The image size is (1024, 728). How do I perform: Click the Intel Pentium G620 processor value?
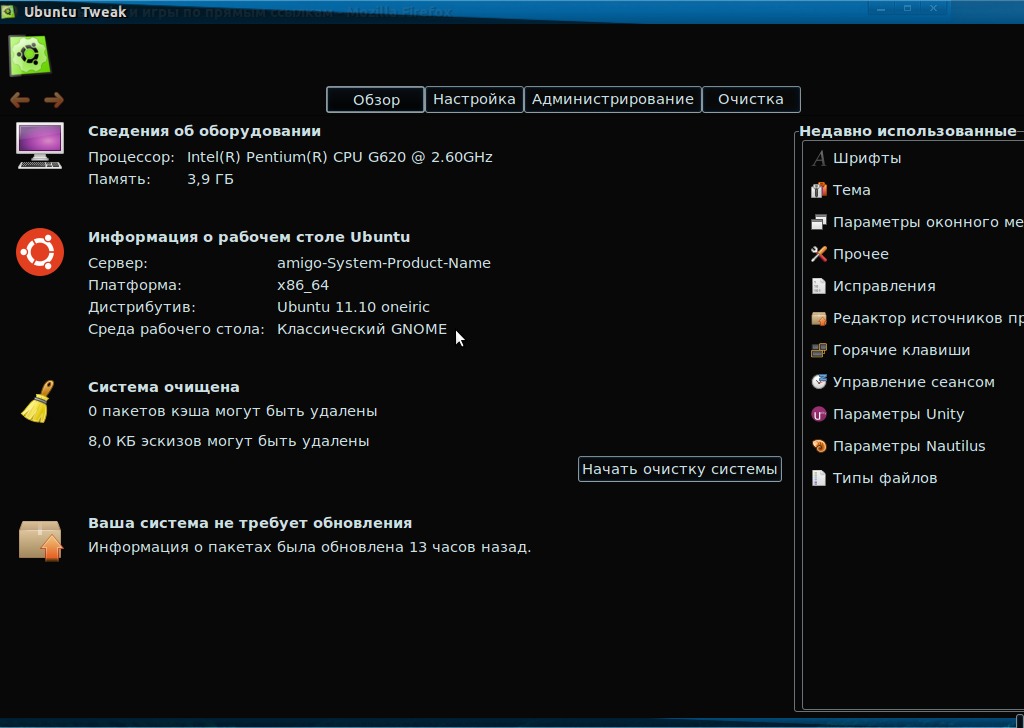click(340, 157)
